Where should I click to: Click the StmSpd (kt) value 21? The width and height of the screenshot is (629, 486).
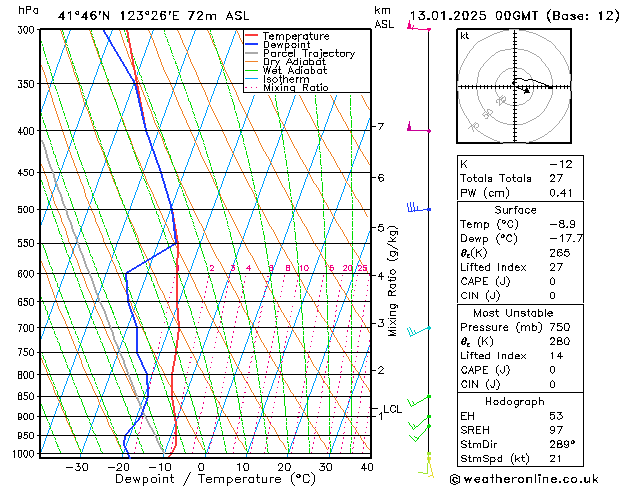[555, 459]
